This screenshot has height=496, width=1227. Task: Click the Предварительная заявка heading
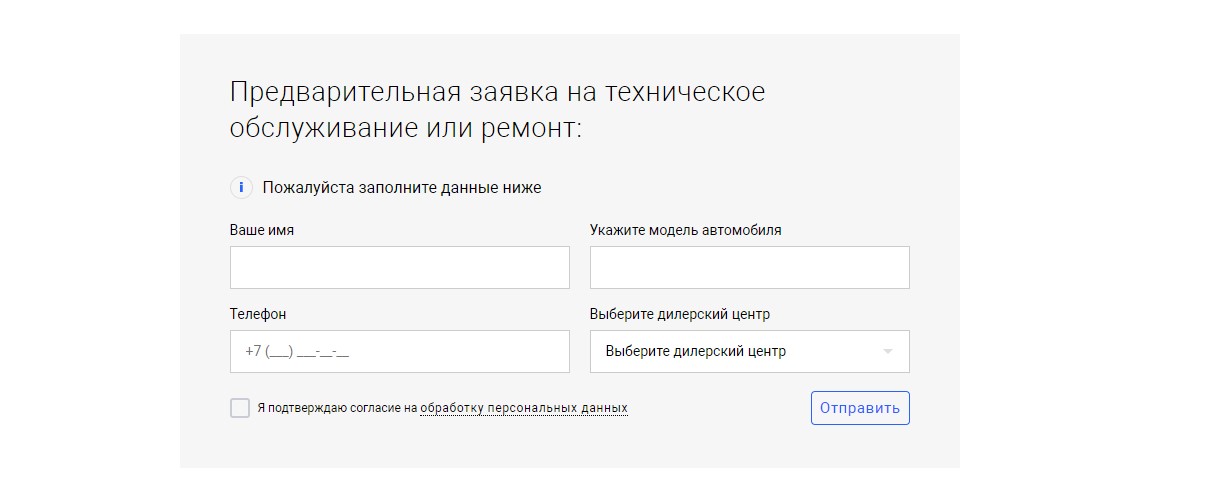pyautogui.click(x=497, y=93)
